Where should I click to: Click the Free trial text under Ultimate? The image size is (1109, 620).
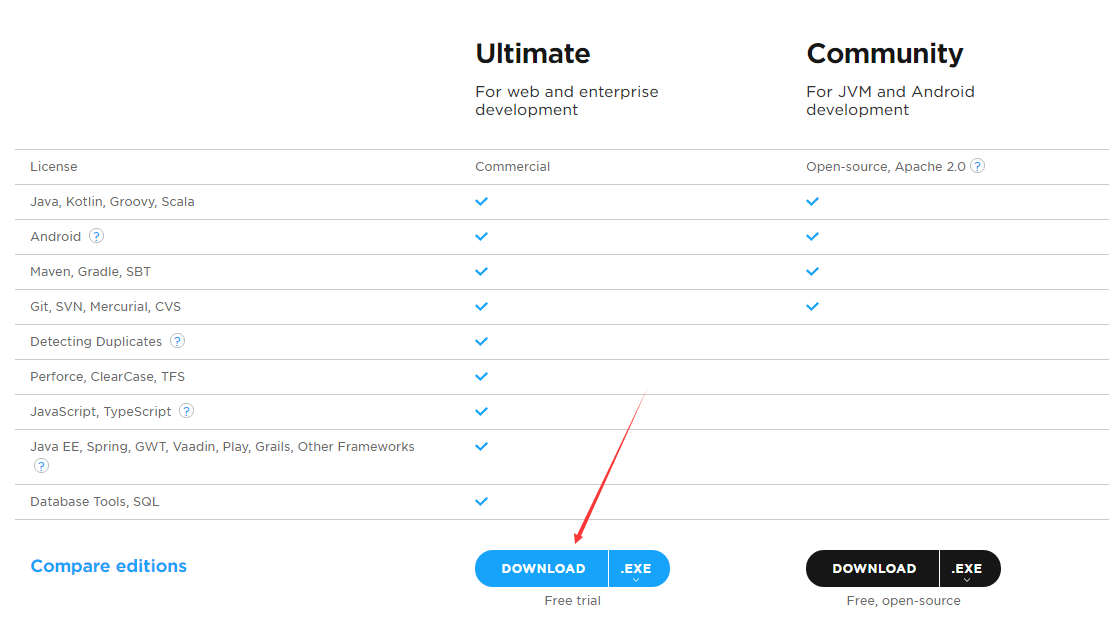[572, 600]
